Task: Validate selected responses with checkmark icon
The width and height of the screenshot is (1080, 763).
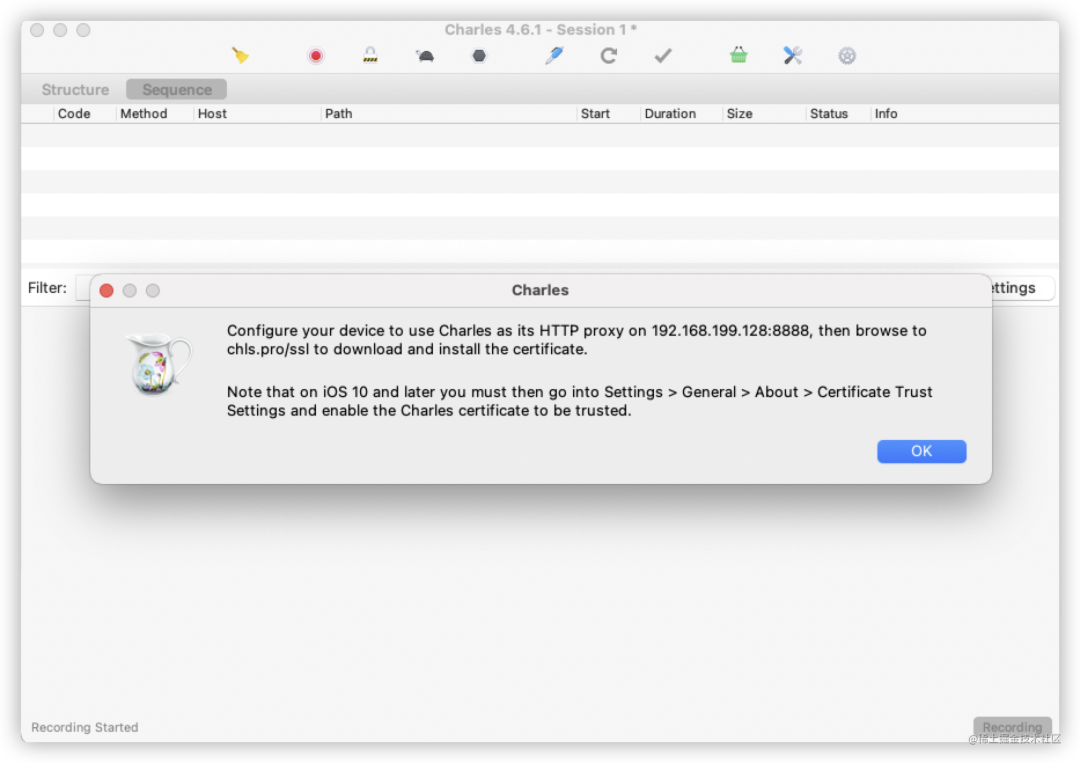Action: pyautogui.click(x=663, y=56)
